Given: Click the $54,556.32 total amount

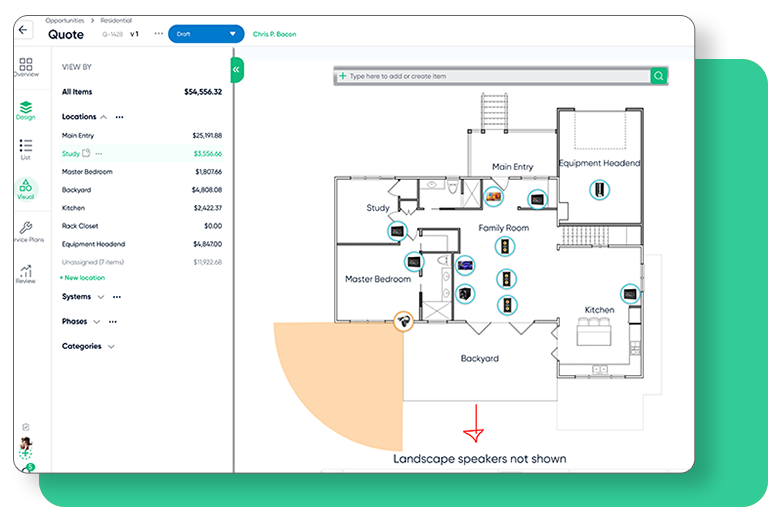Looking at the screenshot, I should click(x=203, y=92).
